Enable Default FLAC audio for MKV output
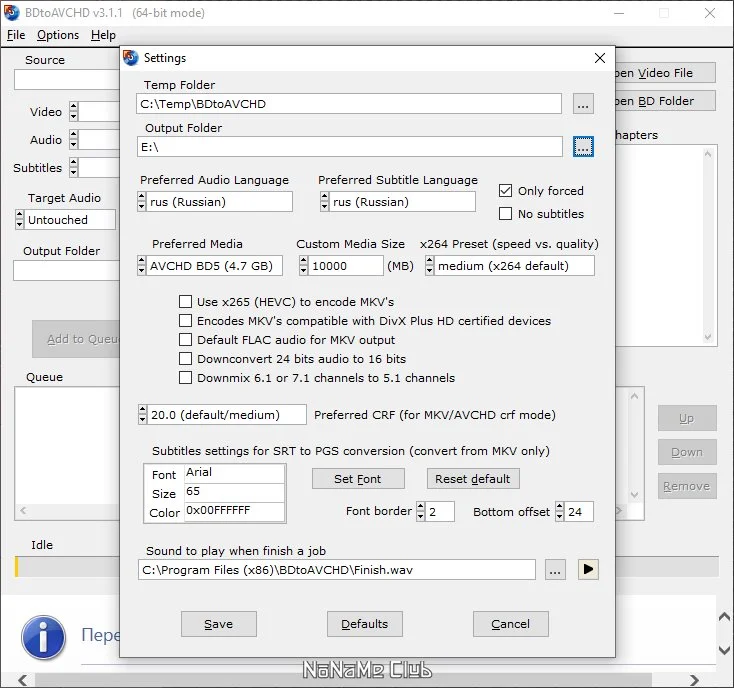Viewport: 734px width, 688px height. click(185, 339)
